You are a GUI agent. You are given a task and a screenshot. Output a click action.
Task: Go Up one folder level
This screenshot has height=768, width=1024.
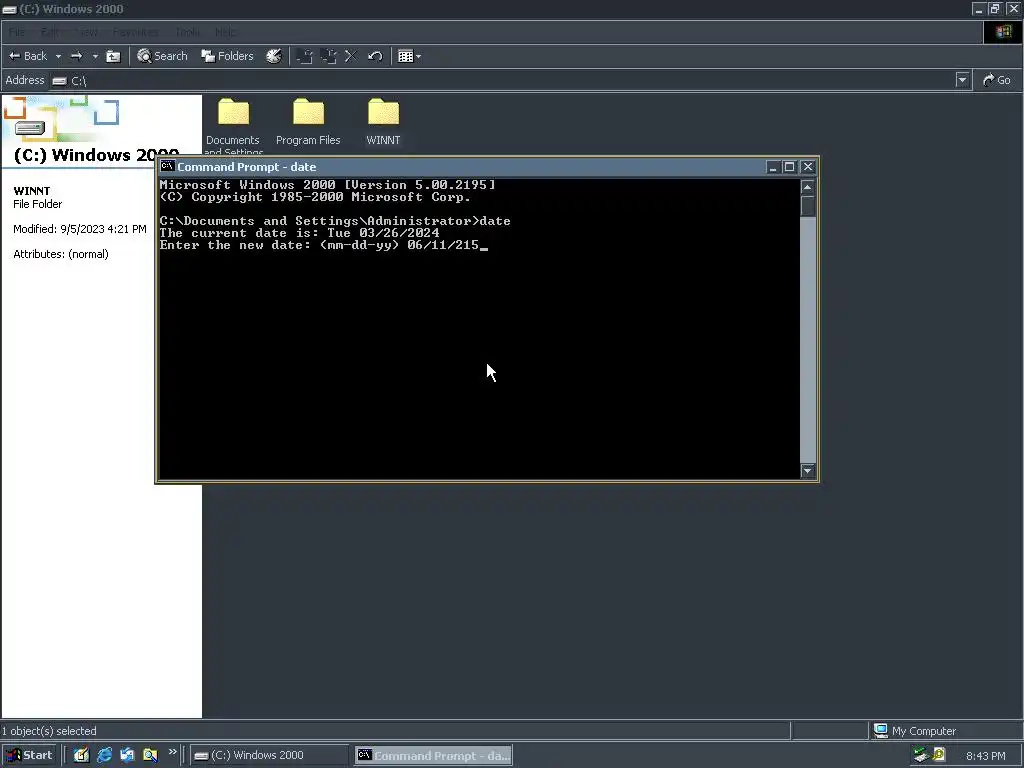click(113, 56)
